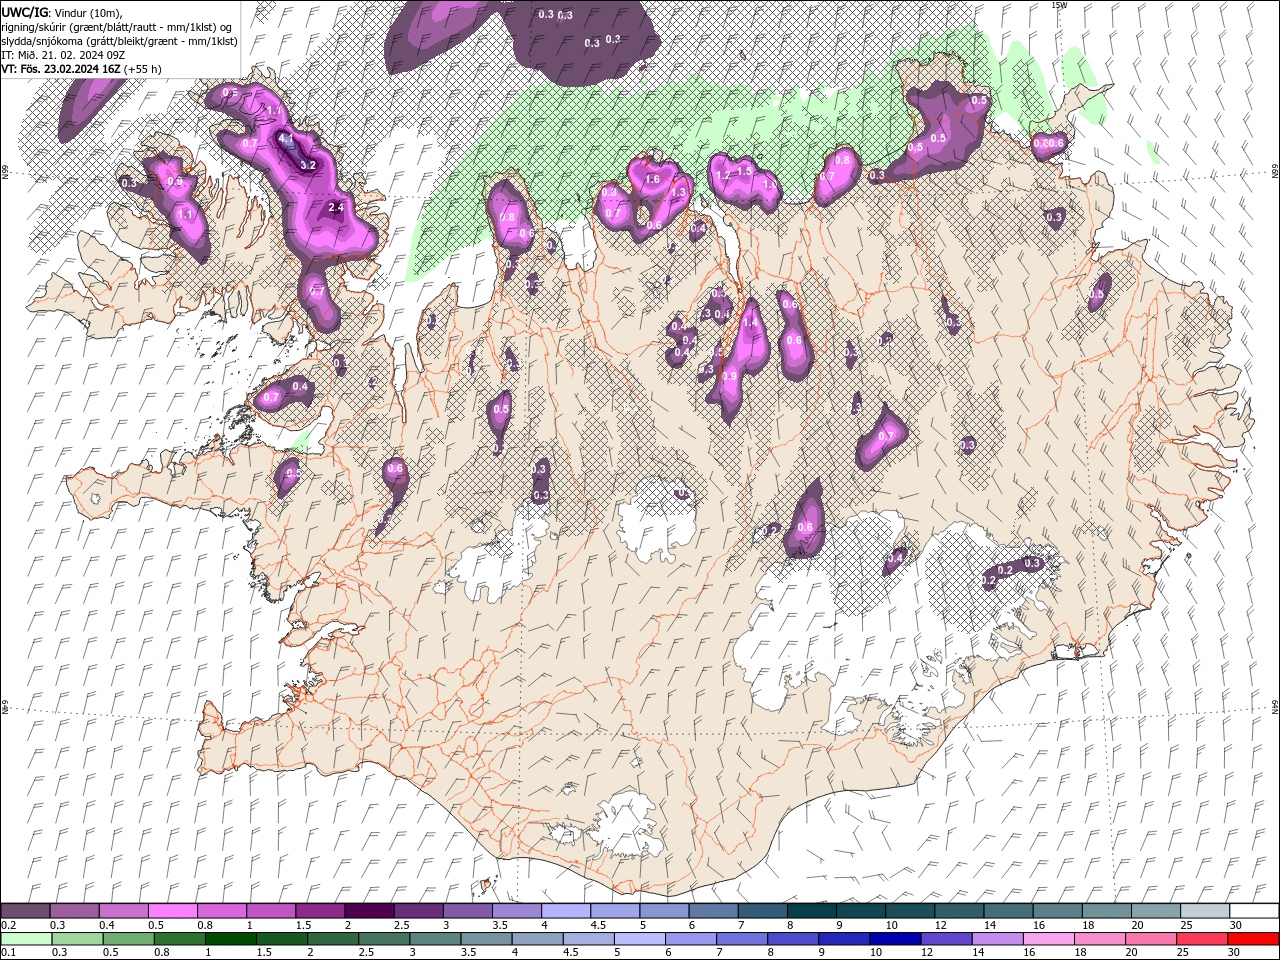Click the dark mauve 0.2–0.3 snow legend swatch

point(26,911)
